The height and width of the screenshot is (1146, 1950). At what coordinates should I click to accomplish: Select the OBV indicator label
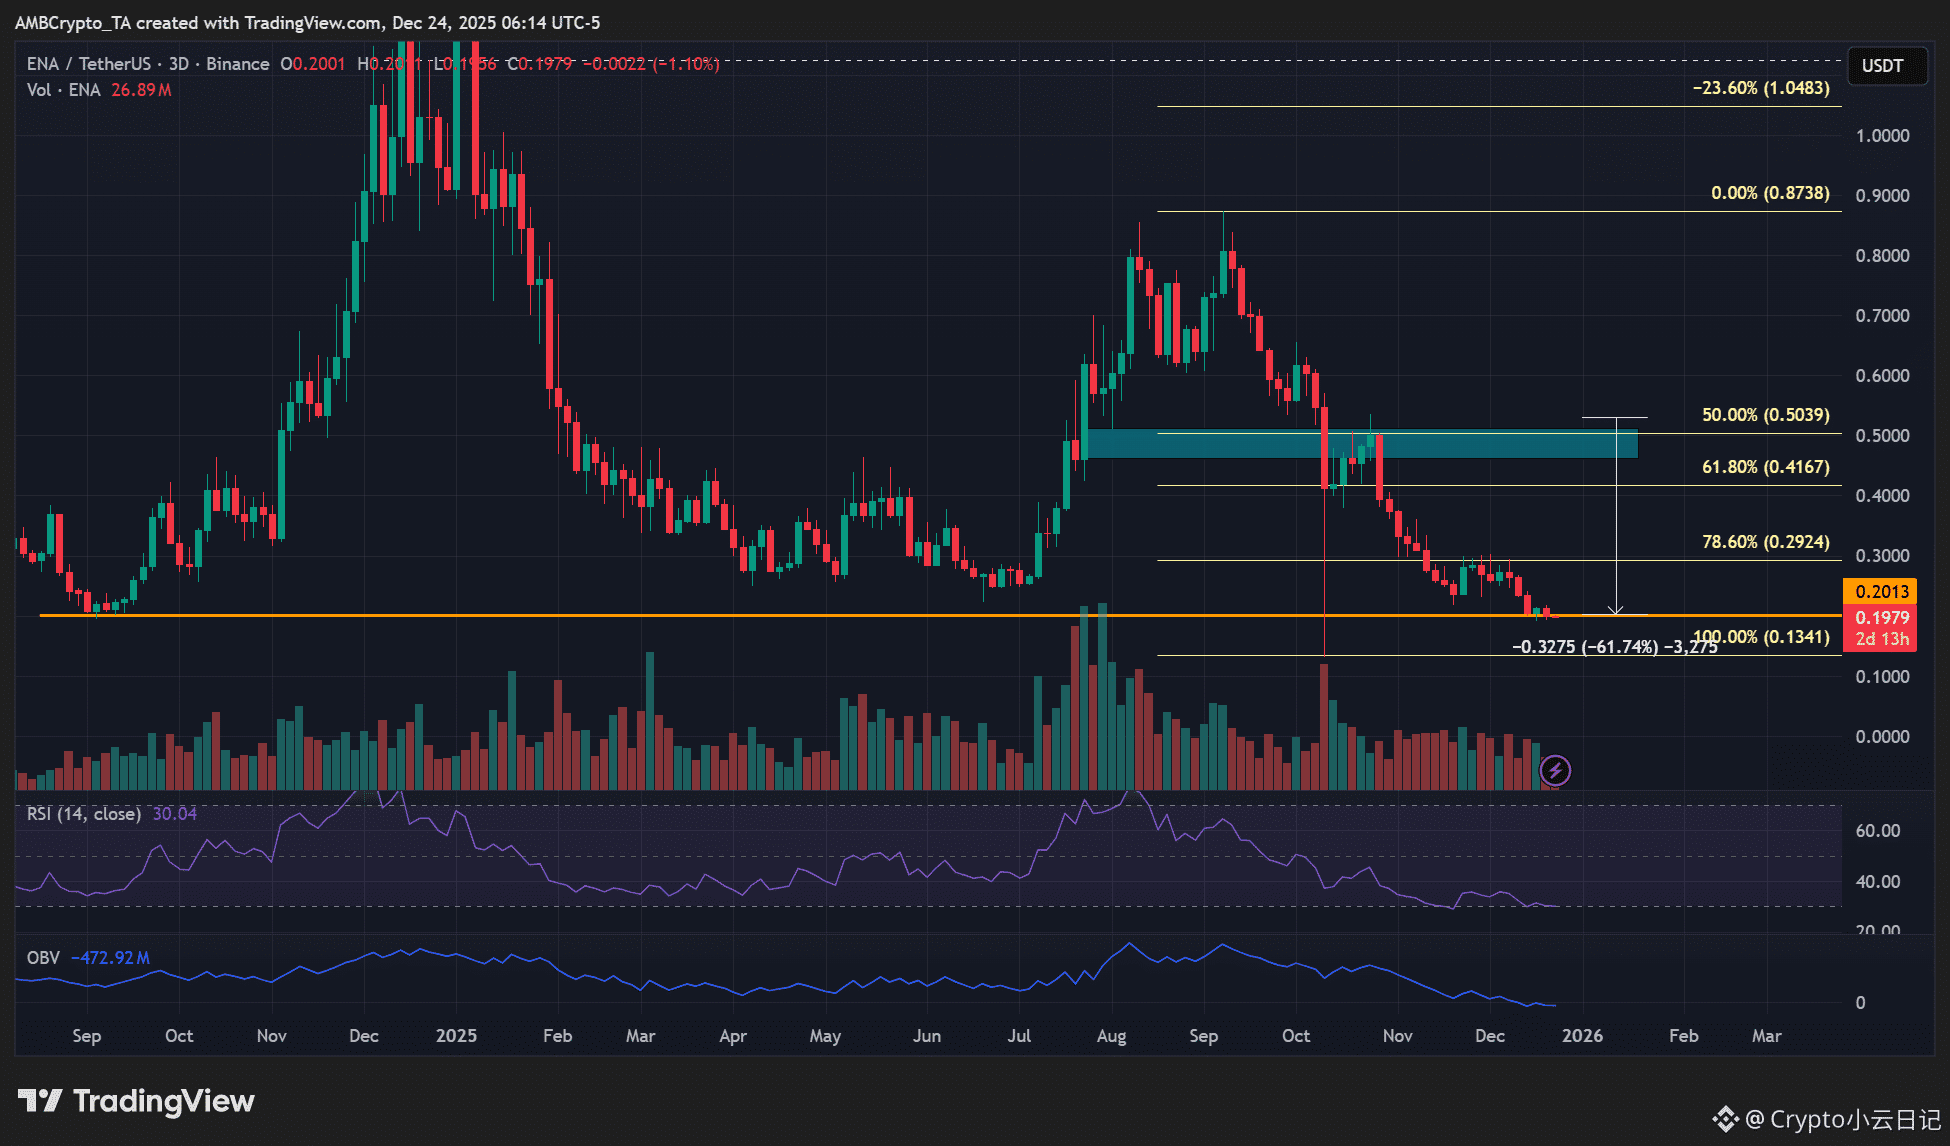43,958
